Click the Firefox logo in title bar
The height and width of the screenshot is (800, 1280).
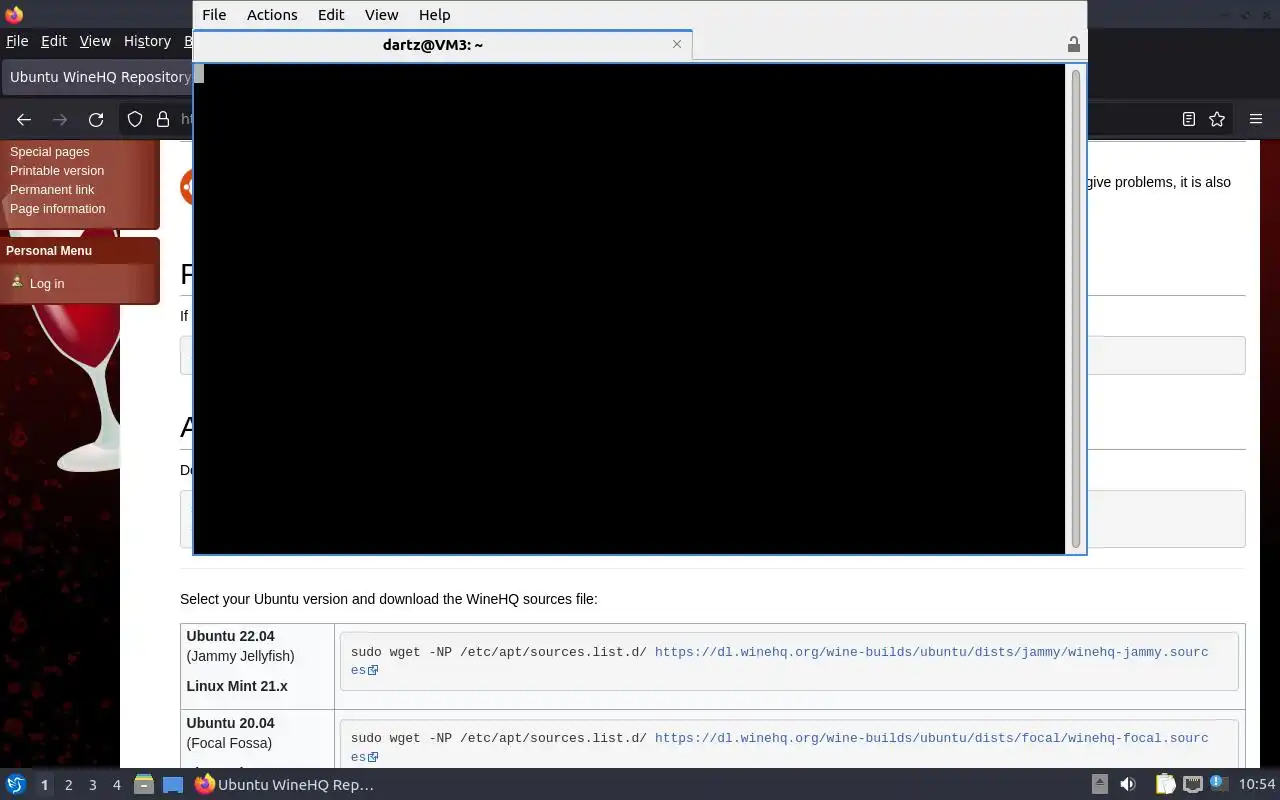tap(13, 14)
